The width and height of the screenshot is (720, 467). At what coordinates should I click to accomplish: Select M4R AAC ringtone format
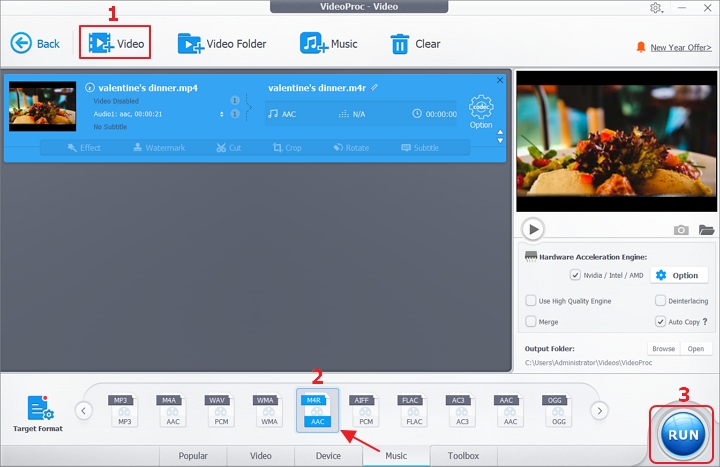(317, 410)
